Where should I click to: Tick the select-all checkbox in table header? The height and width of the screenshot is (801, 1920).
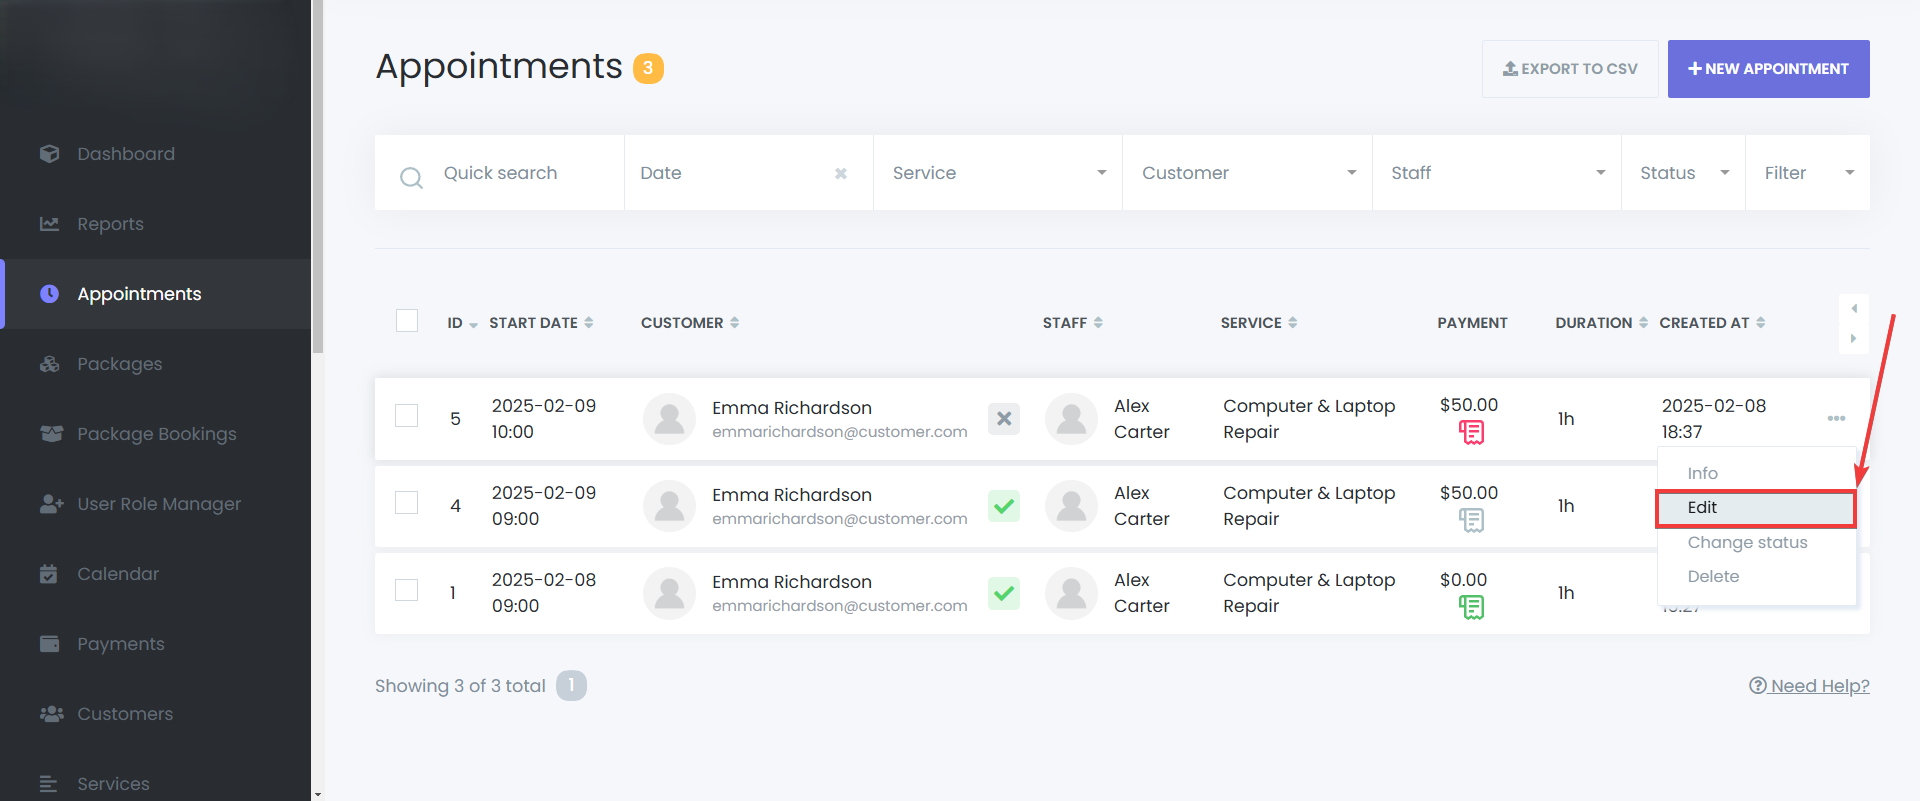click(407, 321)
